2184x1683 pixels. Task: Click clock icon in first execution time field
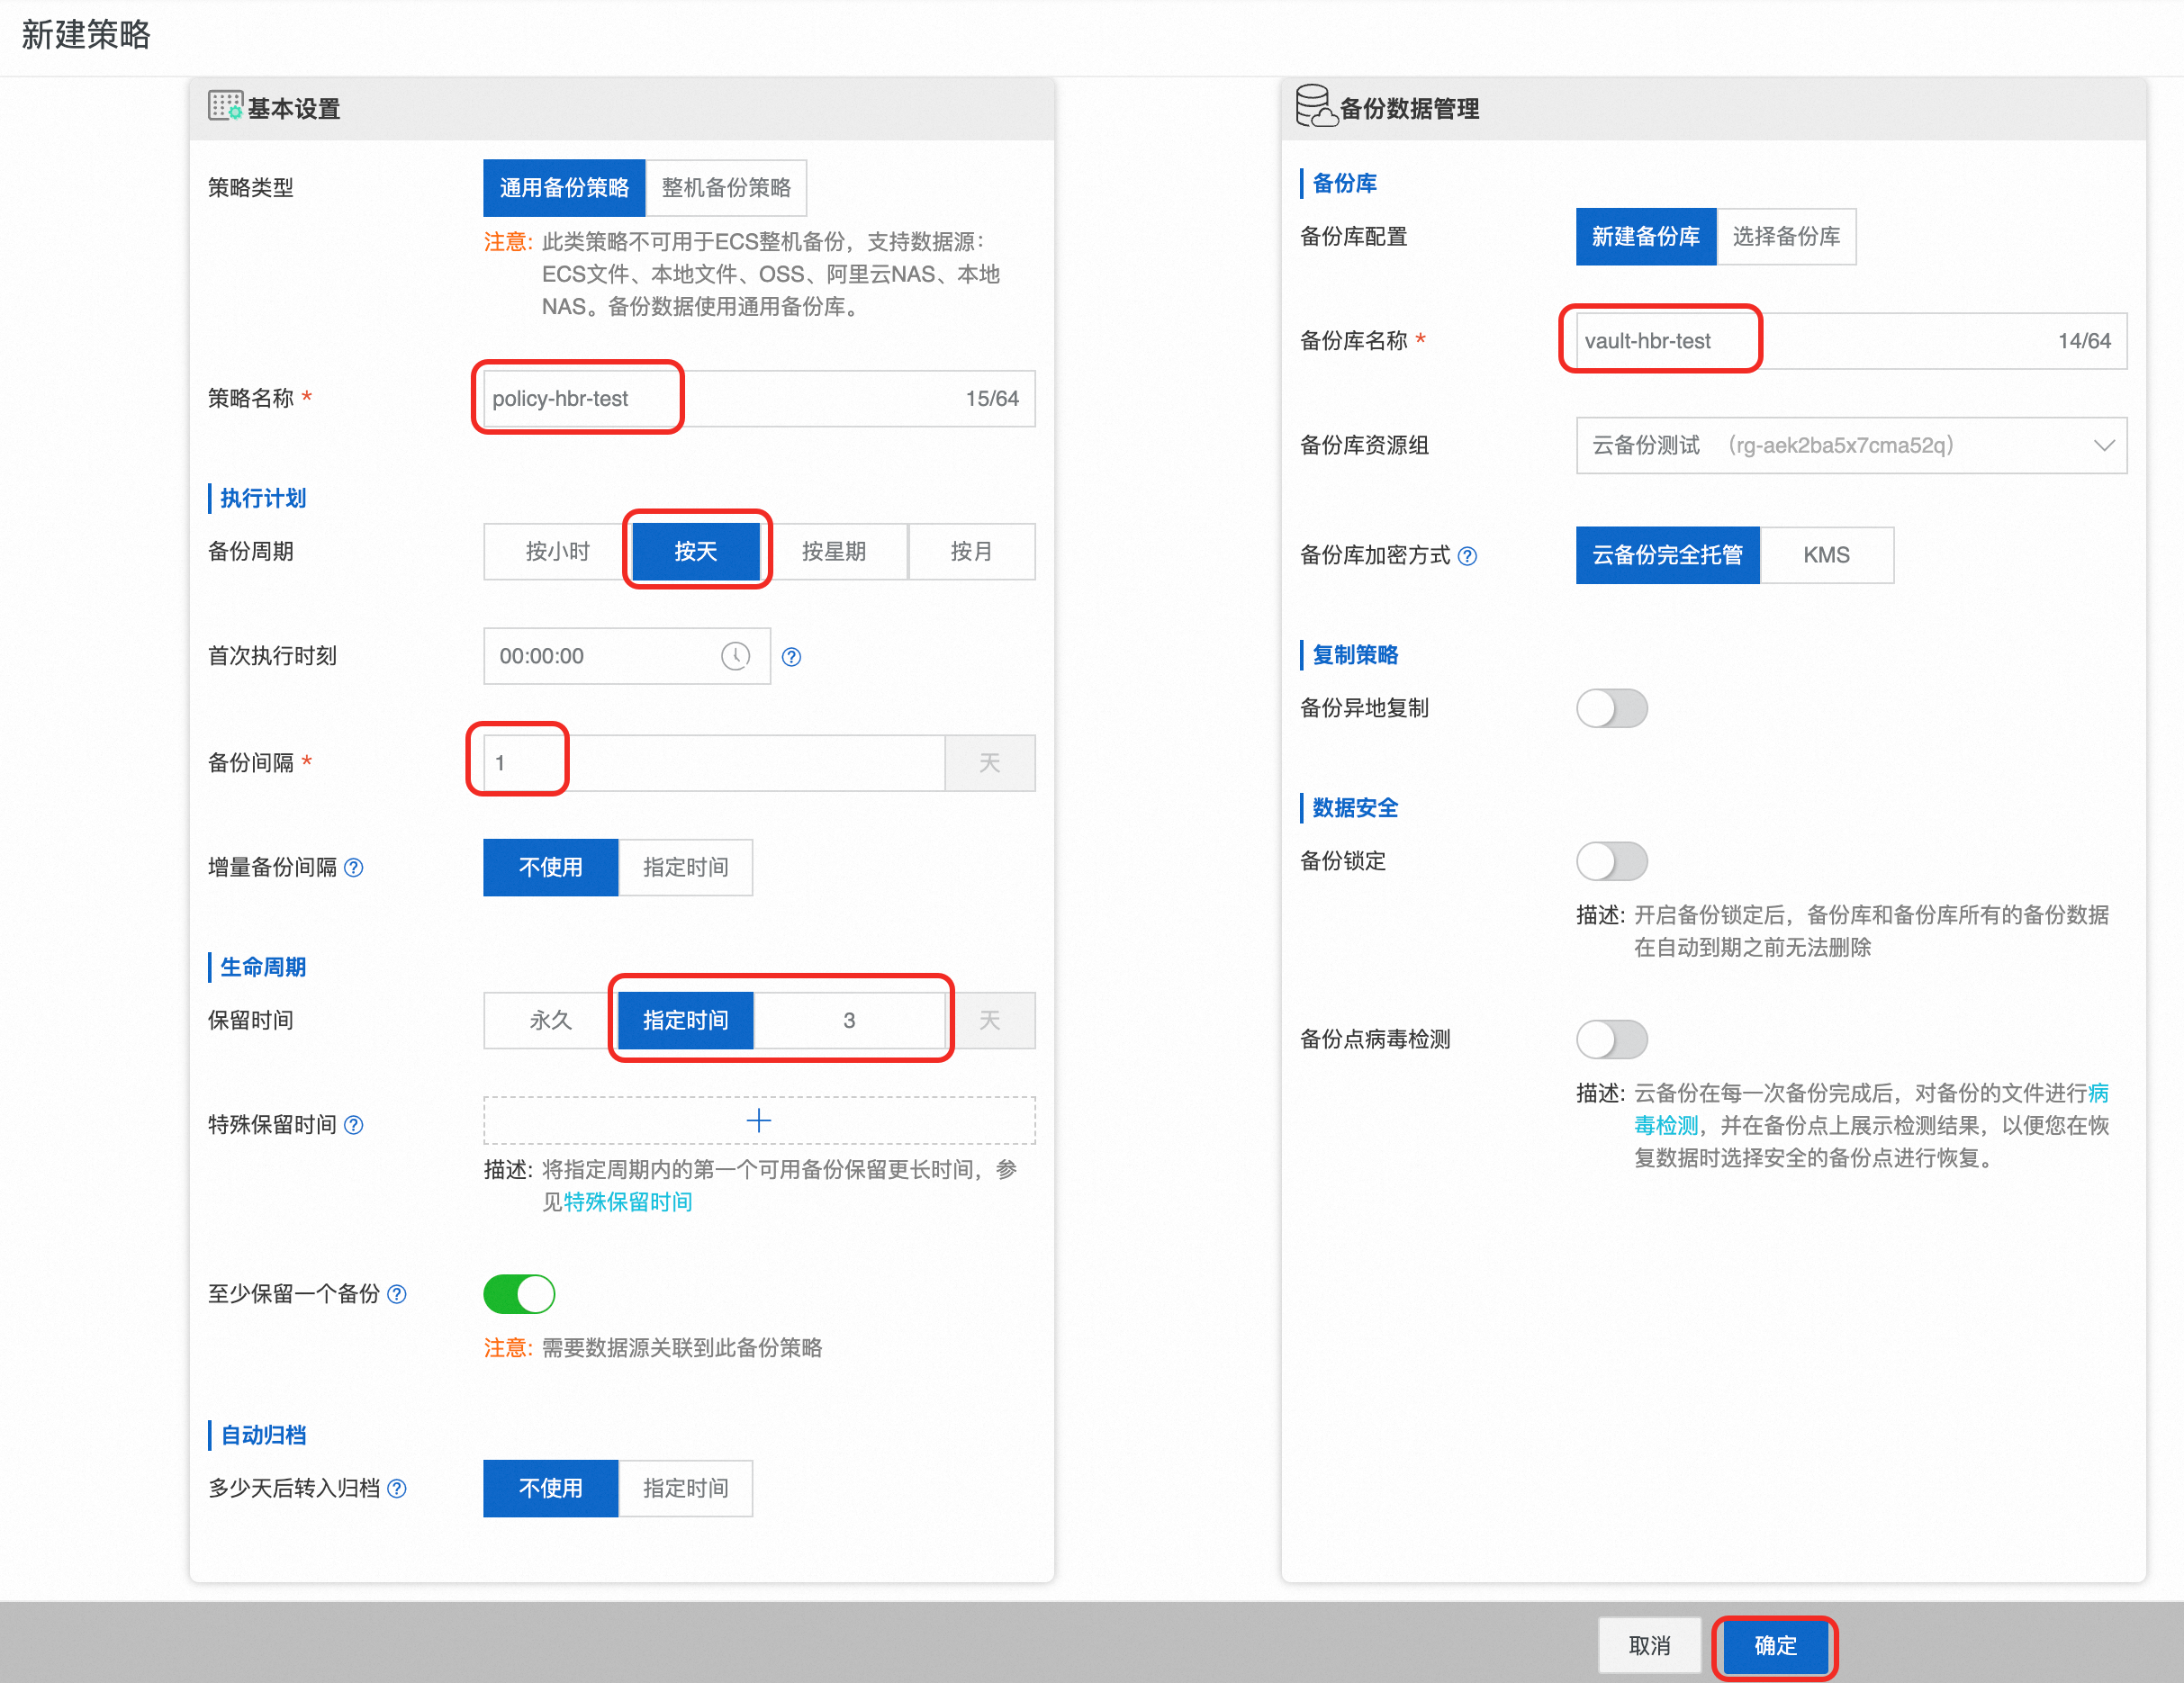(735, 656)
